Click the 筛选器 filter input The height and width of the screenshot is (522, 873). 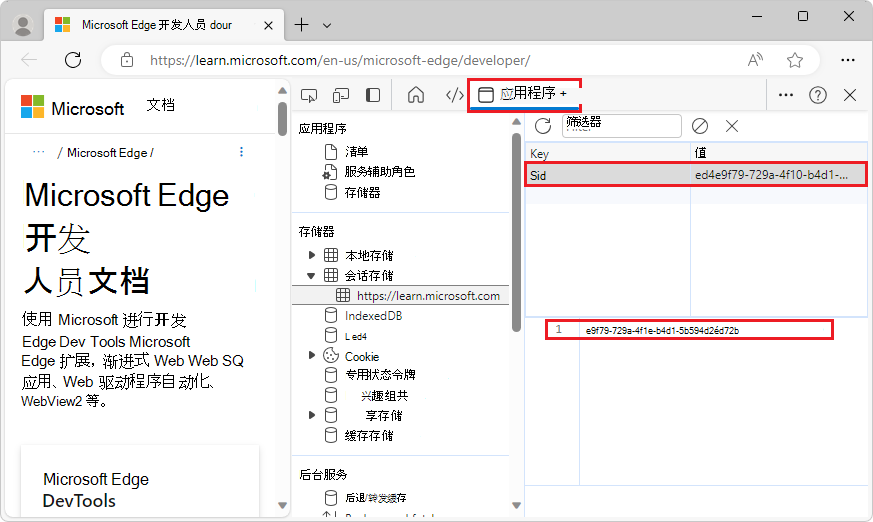tap(621, 126)
